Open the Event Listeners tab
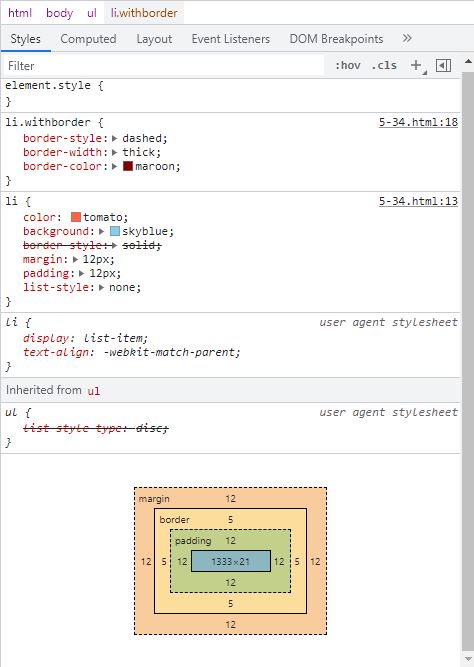This screenshot has width=474, height=667. [231, 39]
